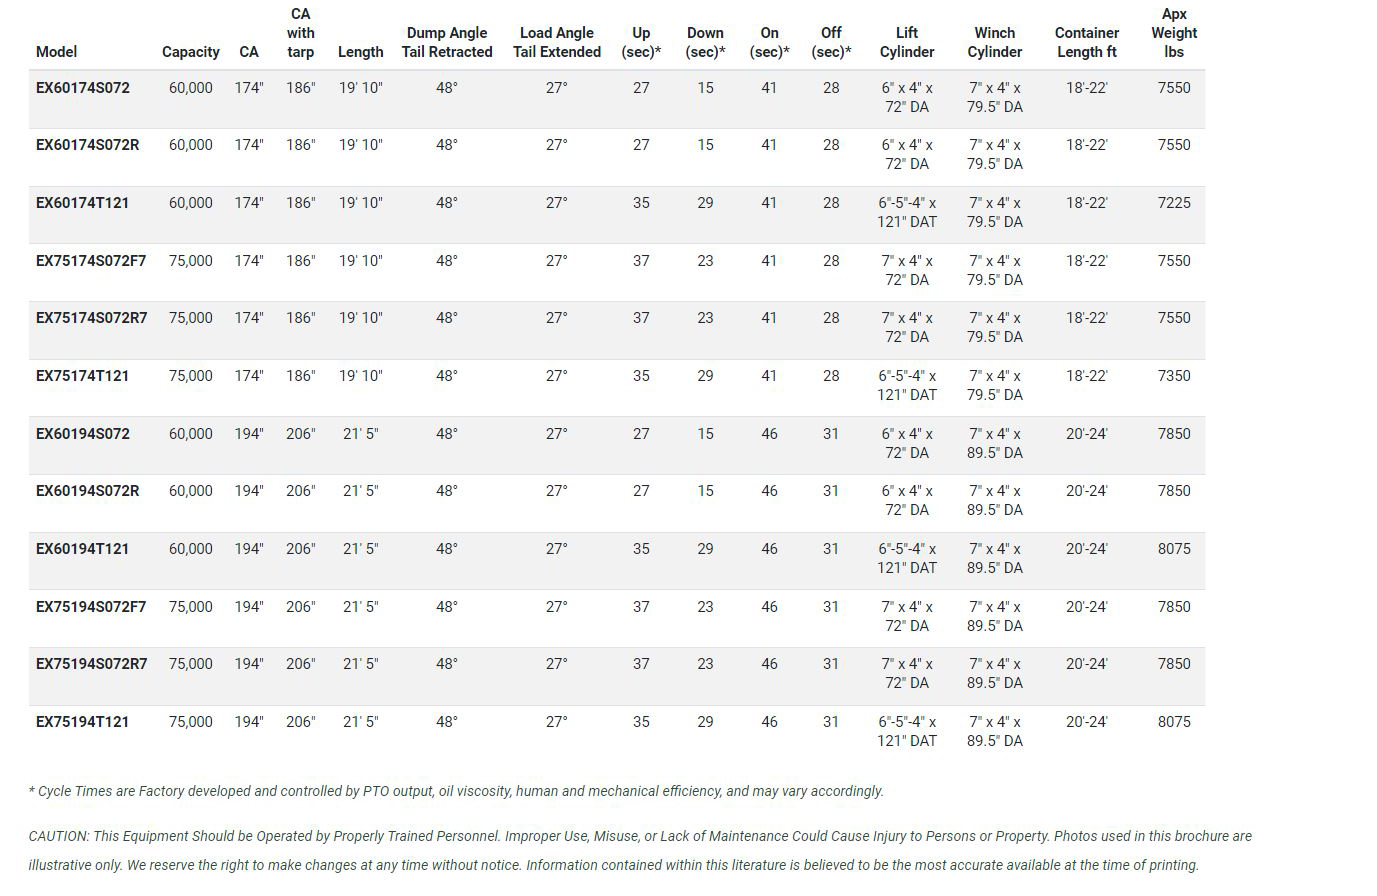Click the CAUTION disclaimer paragraph
Screen dimensions: 1377x896
640,850
